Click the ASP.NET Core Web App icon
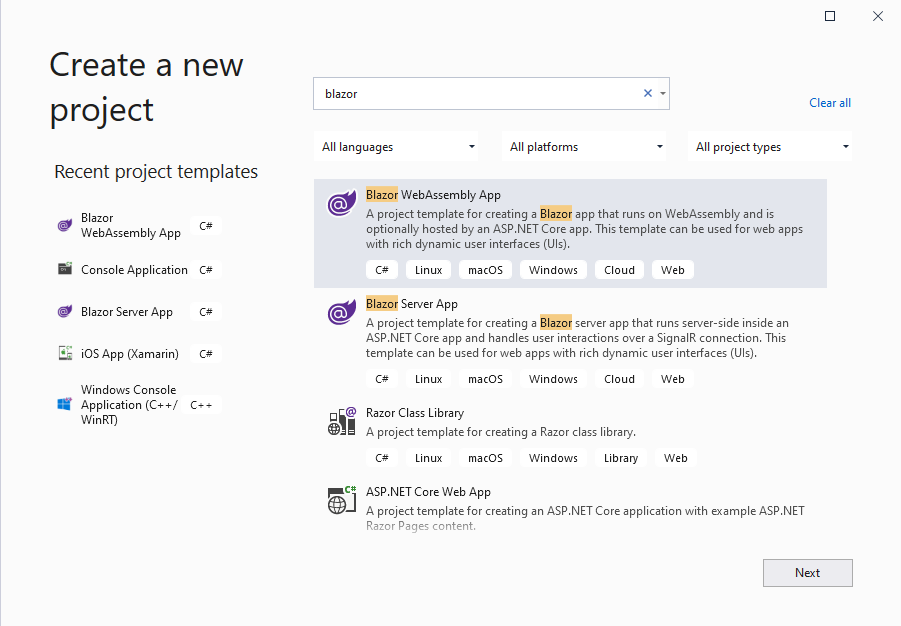Screen dimensions: 901x626 [x=342, y=500]
